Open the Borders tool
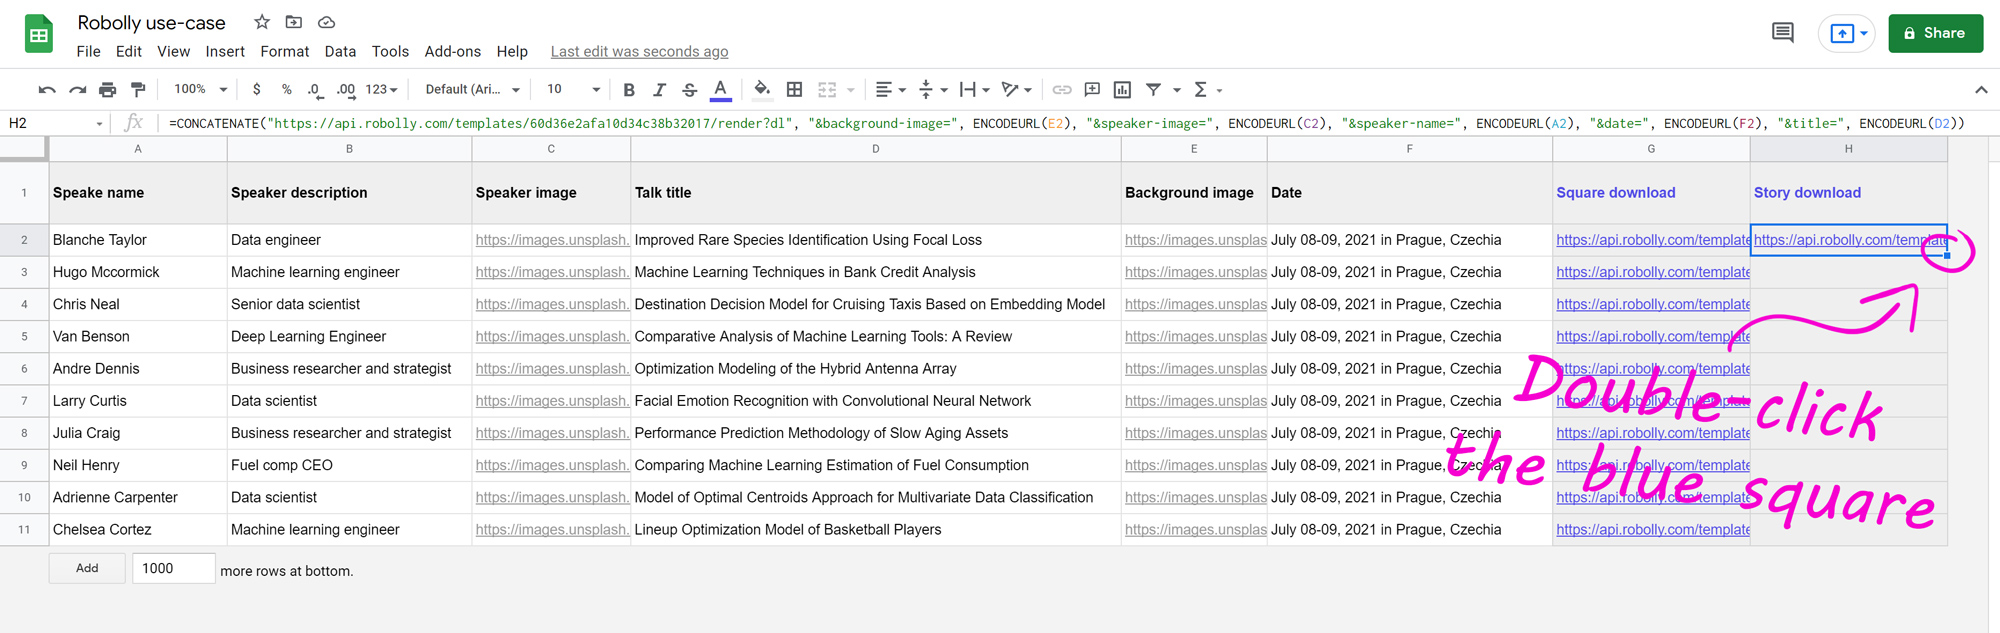The width and height of the screenshot is (2000, 633). pos(794,90)
